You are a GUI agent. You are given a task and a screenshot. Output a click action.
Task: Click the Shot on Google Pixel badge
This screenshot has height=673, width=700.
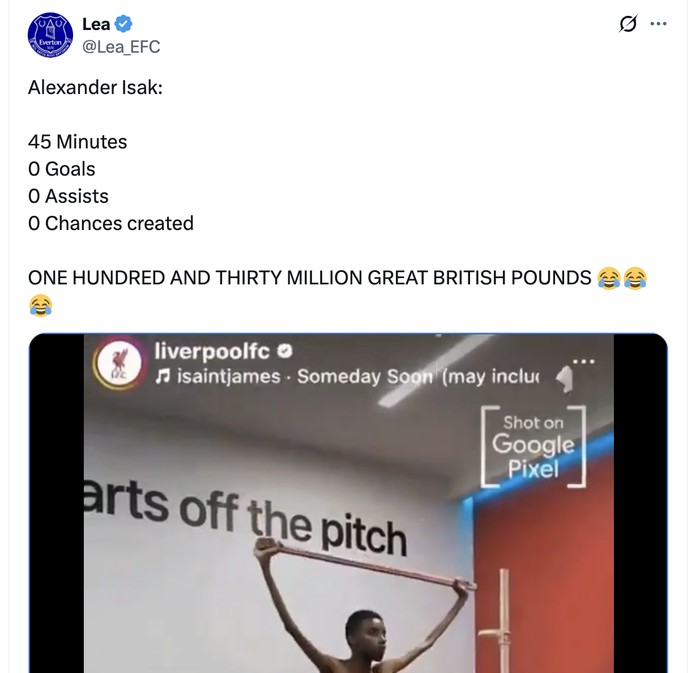[x=533, y=446]
